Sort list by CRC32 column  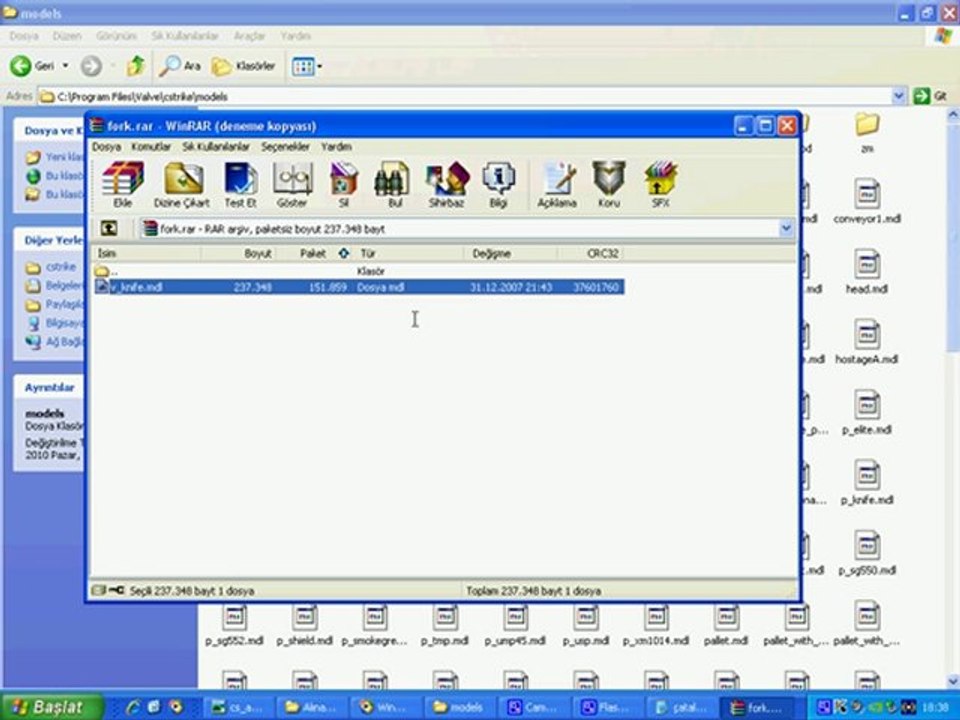click(x=591, y=253)
